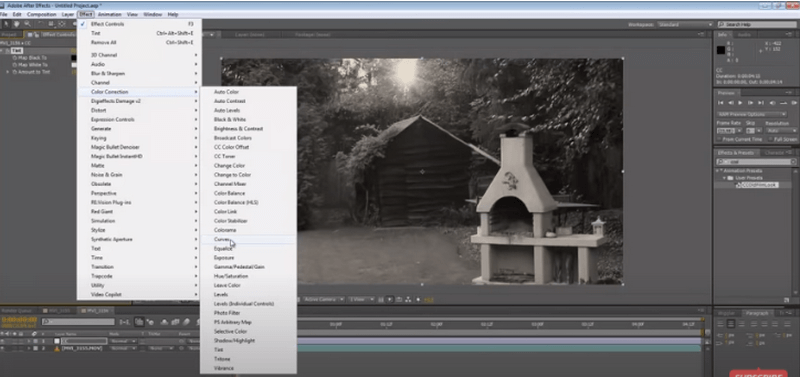Screen dimensions: 800x377
Task: Click the Loop options icon in Preview
Action: [783, 103]
